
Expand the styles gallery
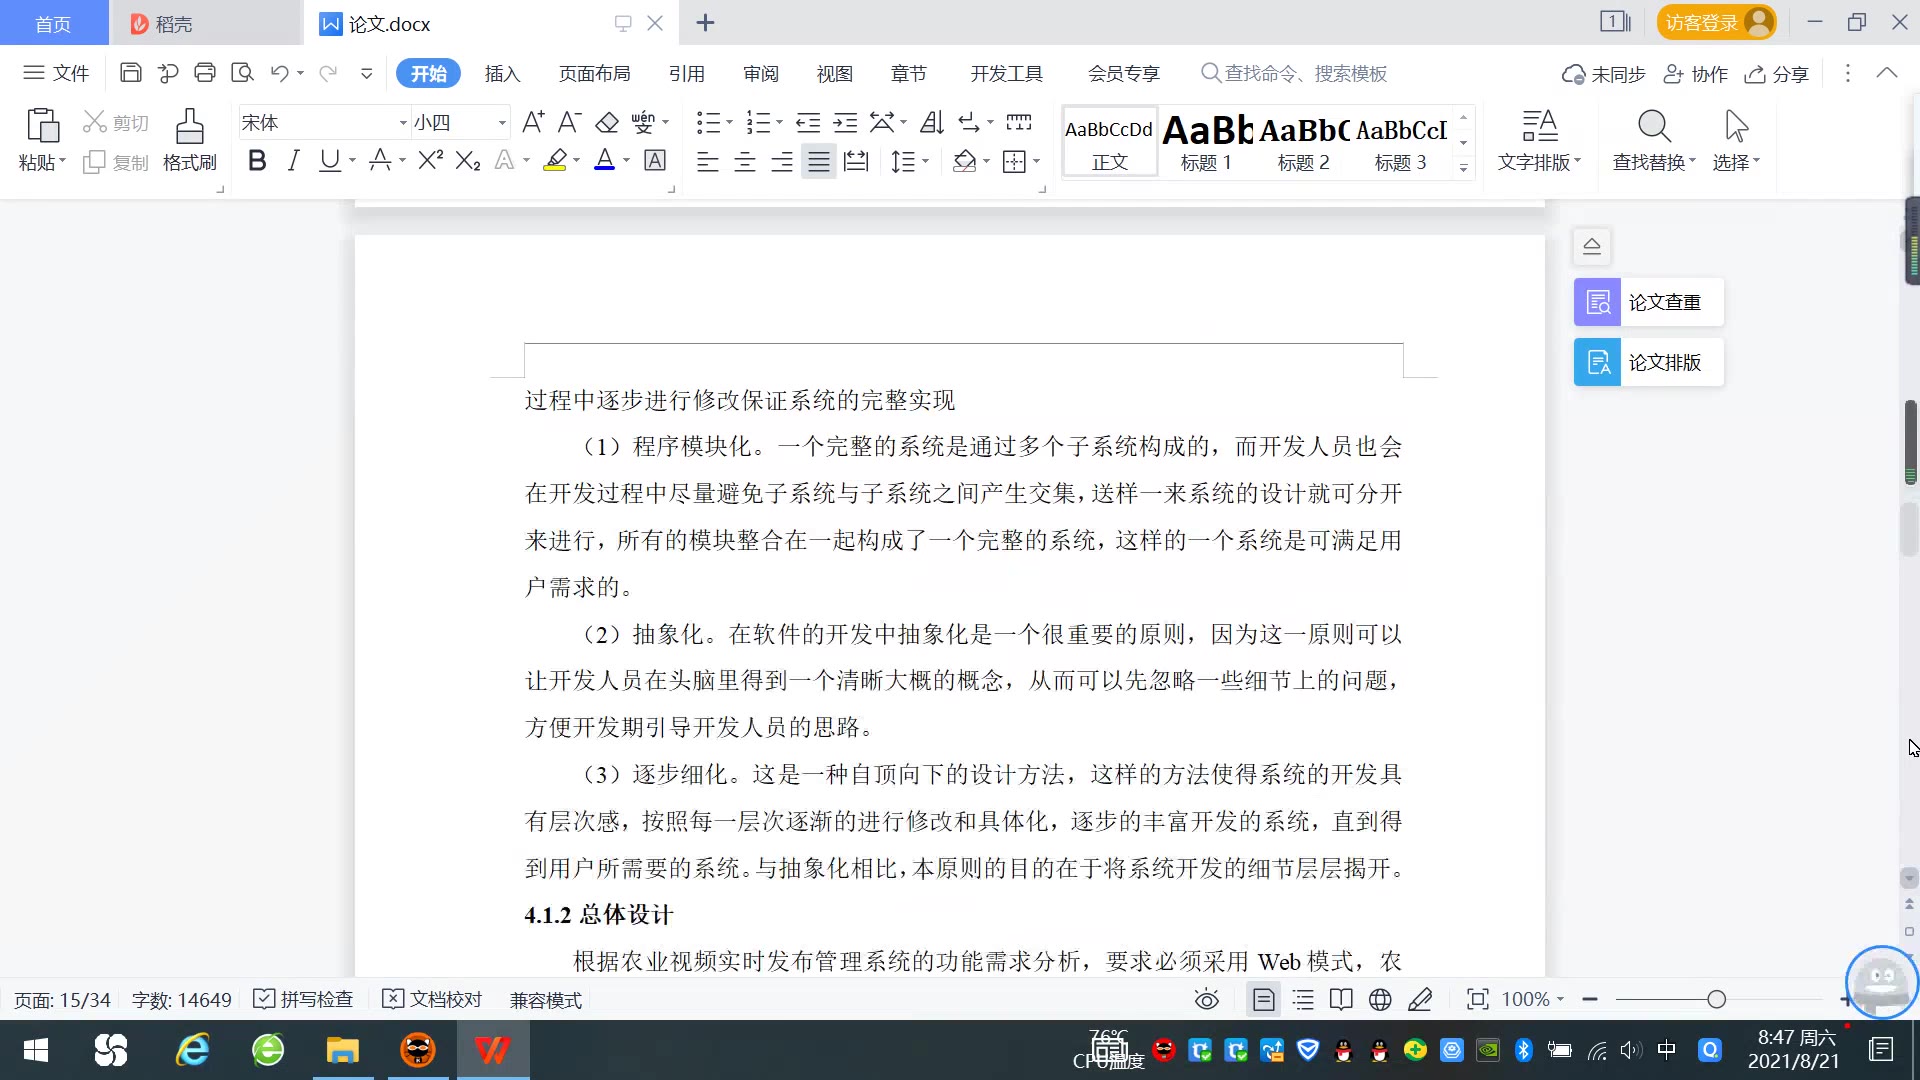point(1463,167)
